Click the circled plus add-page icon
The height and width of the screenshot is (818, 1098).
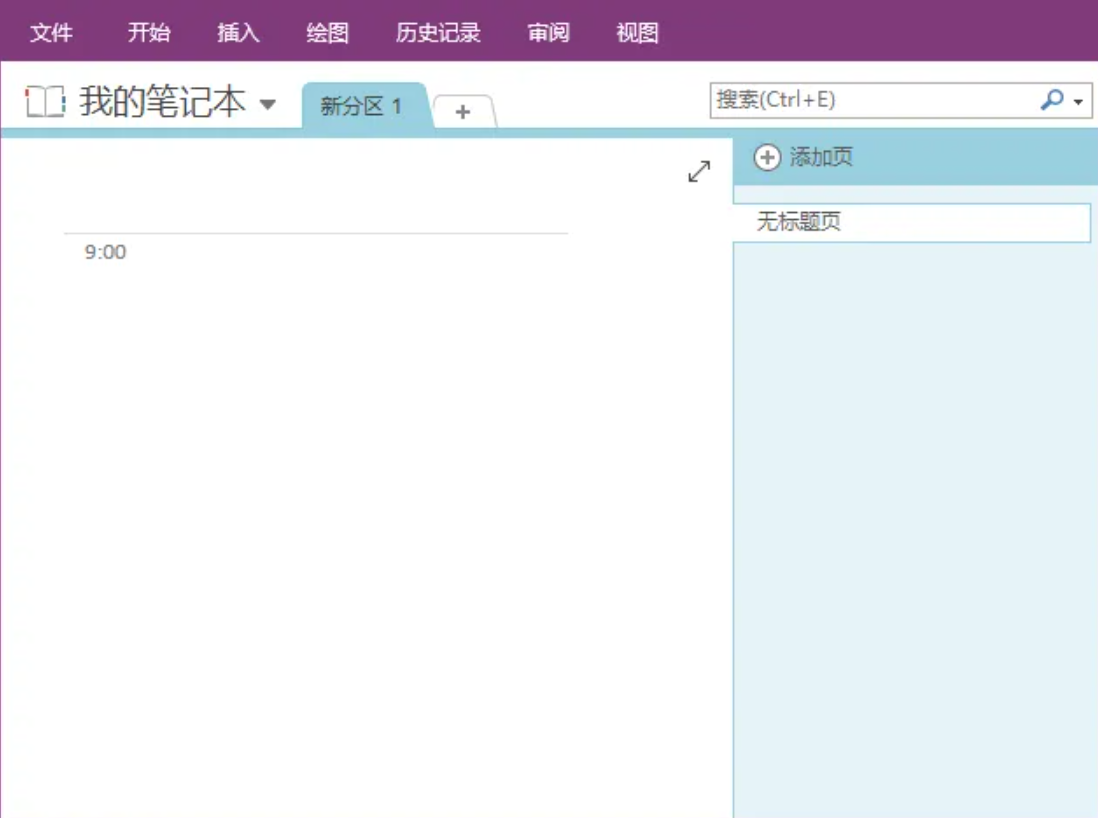coord(767,157)
